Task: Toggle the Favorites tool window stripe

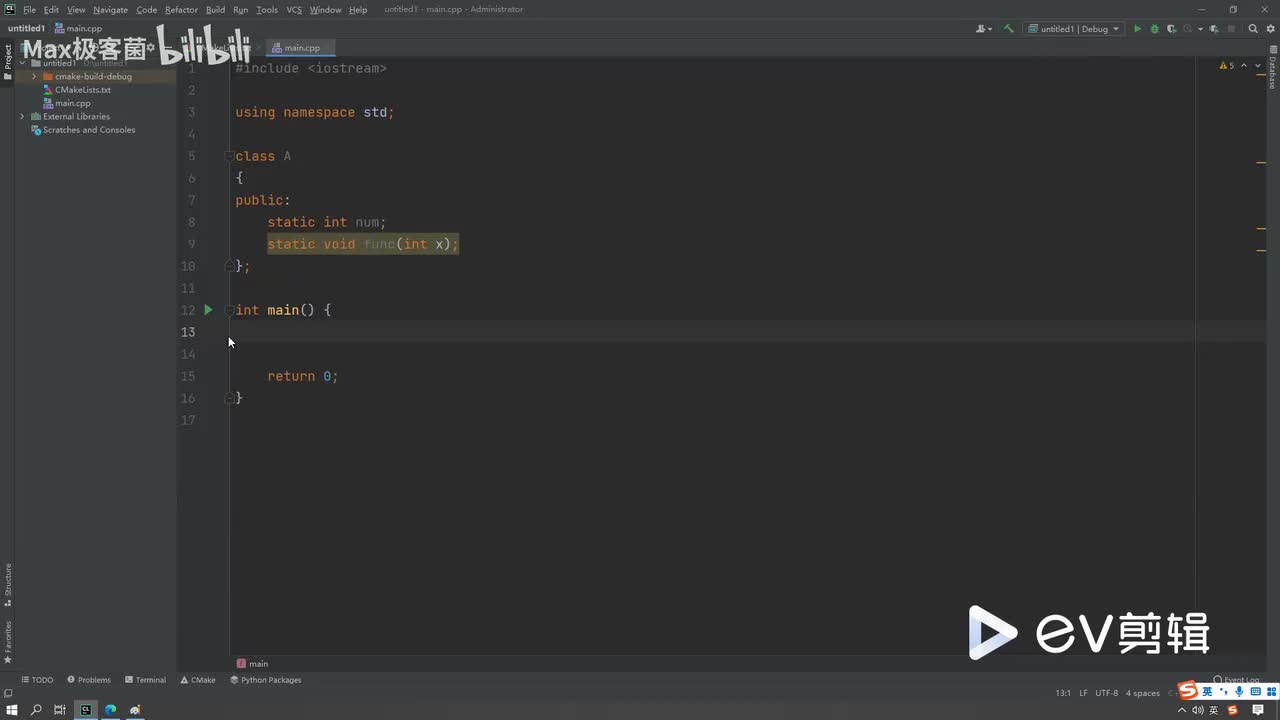Action: 8,642
